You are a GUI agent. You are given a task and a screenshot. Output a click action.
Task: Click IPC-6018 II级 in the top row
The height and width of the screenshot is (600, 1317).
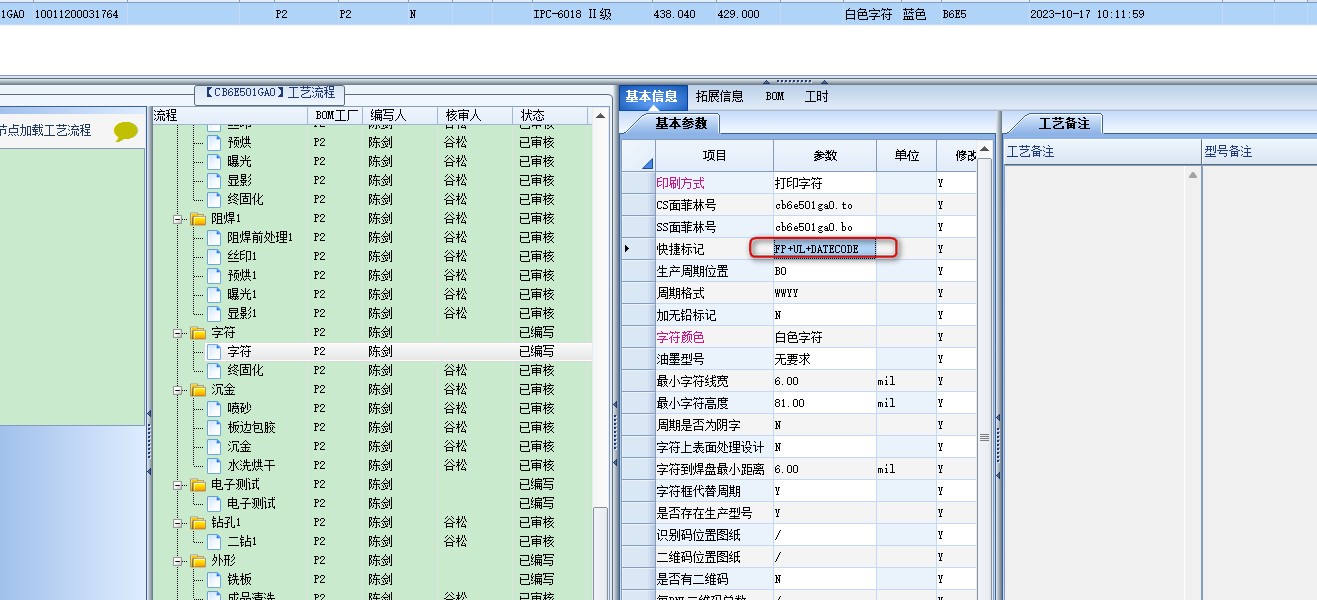[572, 14]
